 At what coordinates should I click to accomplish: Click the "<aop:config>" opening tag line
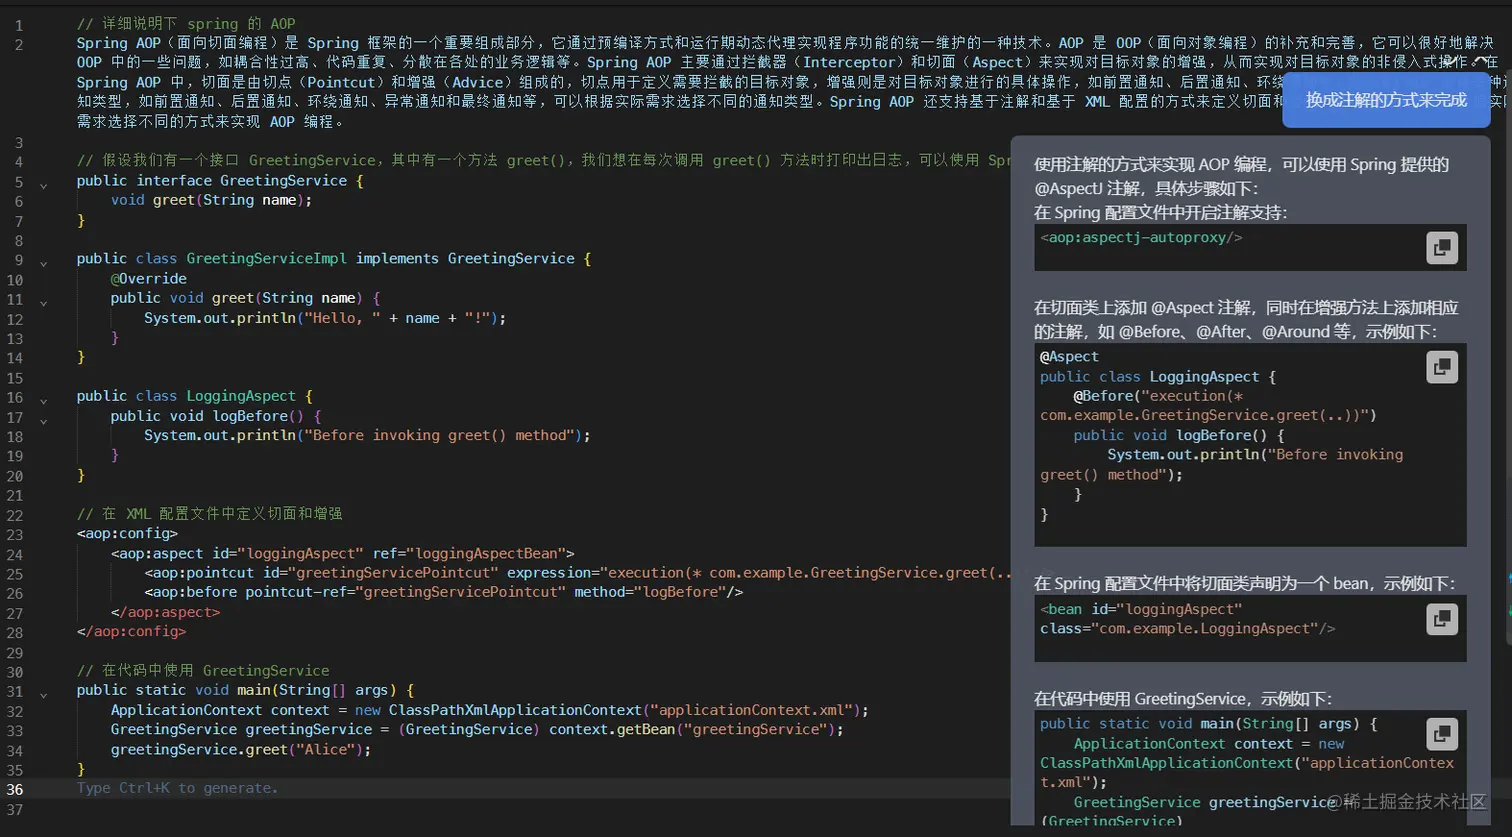tap(127, 533)
